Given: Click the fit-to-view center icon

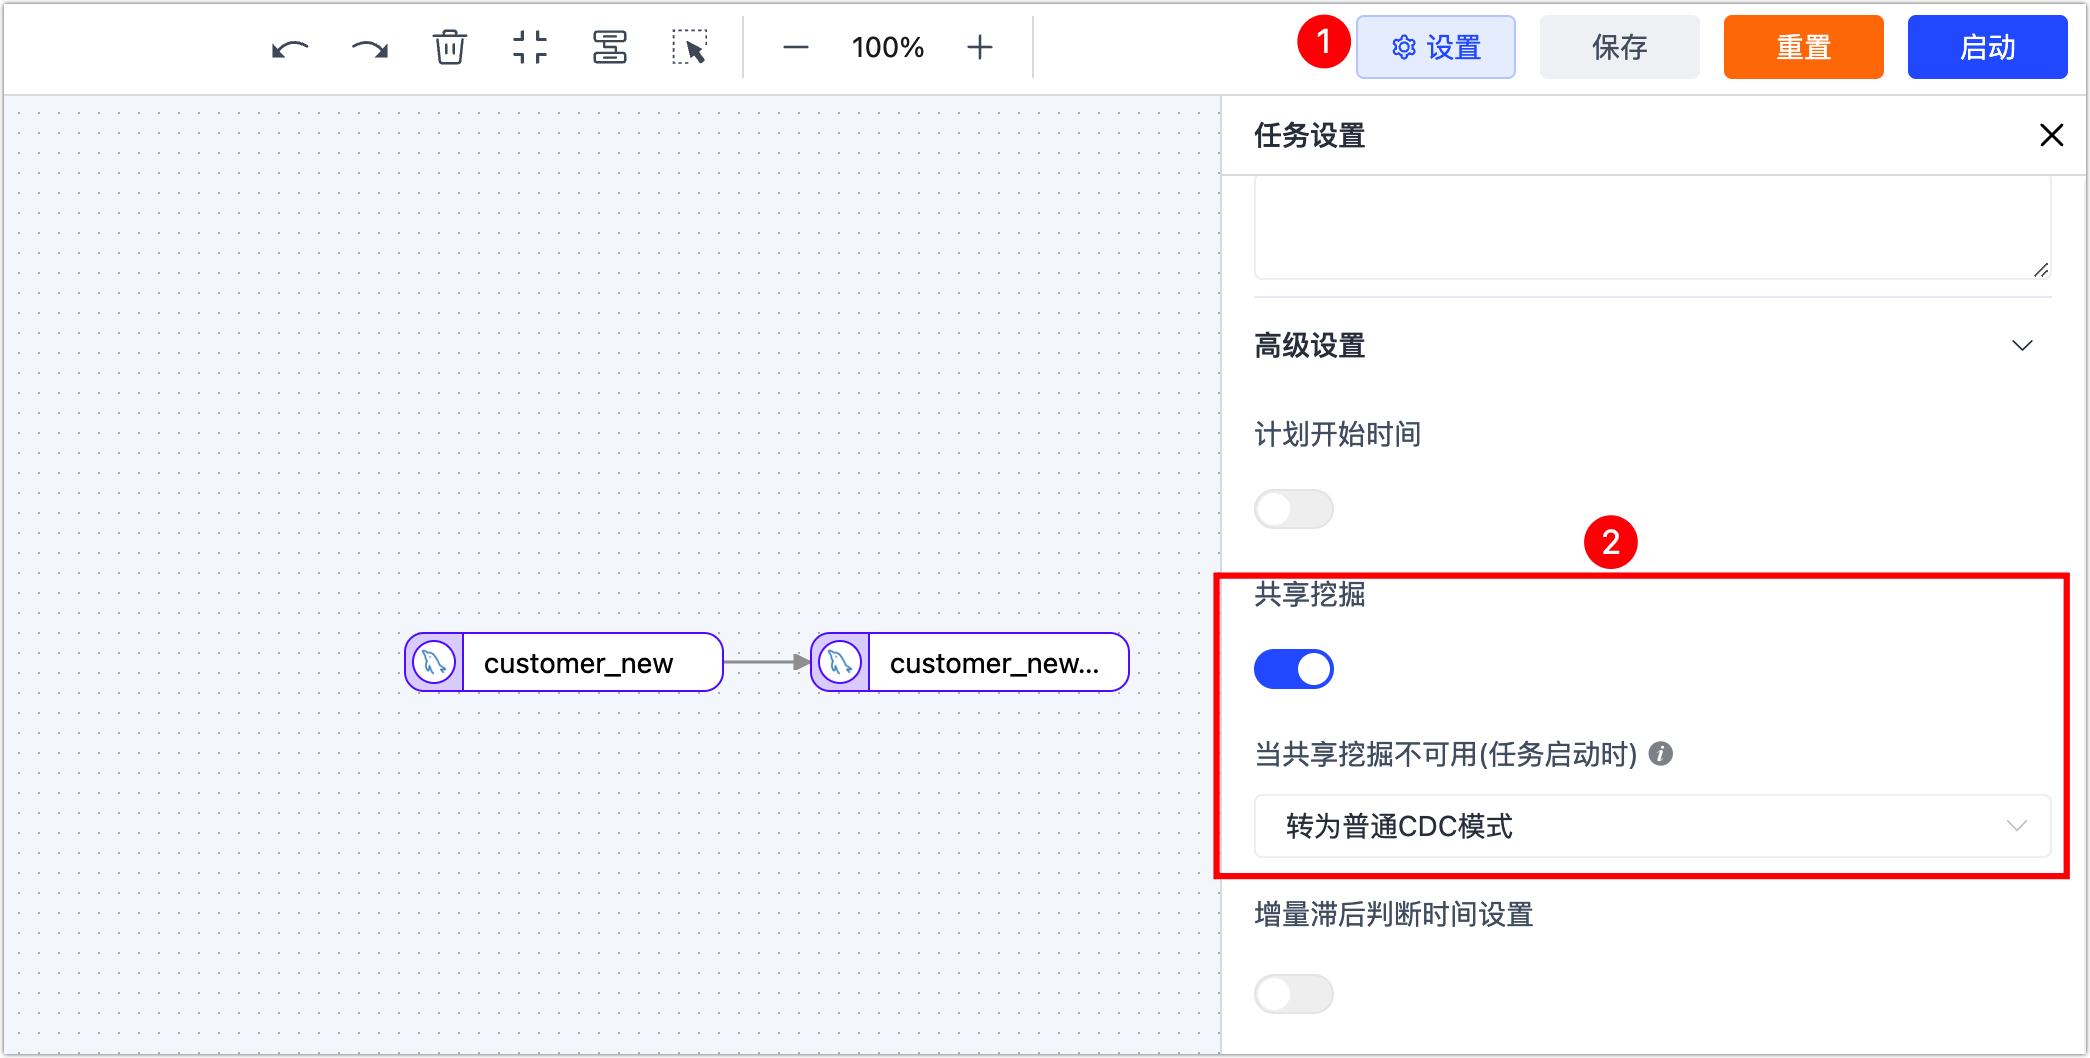Looking at the screenshot, I should 529,47.
